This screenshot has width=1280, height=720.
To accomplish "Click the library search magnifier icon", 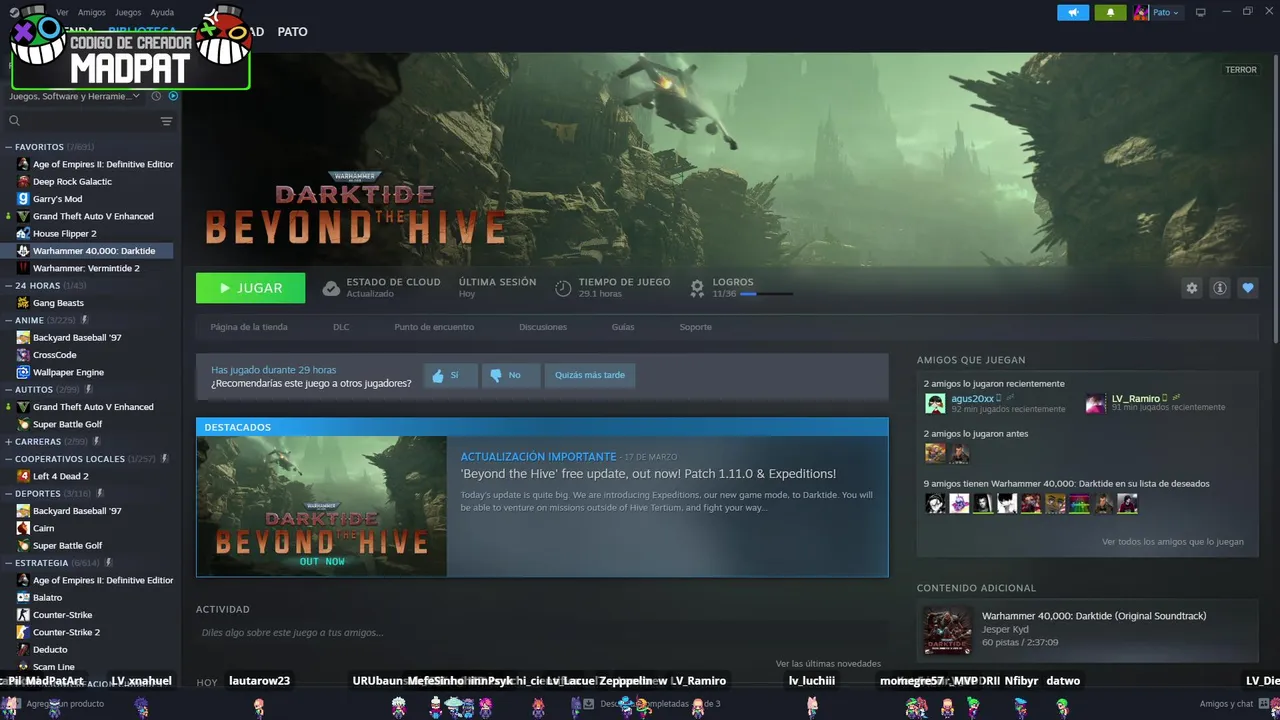I will [x=14, y=121].
